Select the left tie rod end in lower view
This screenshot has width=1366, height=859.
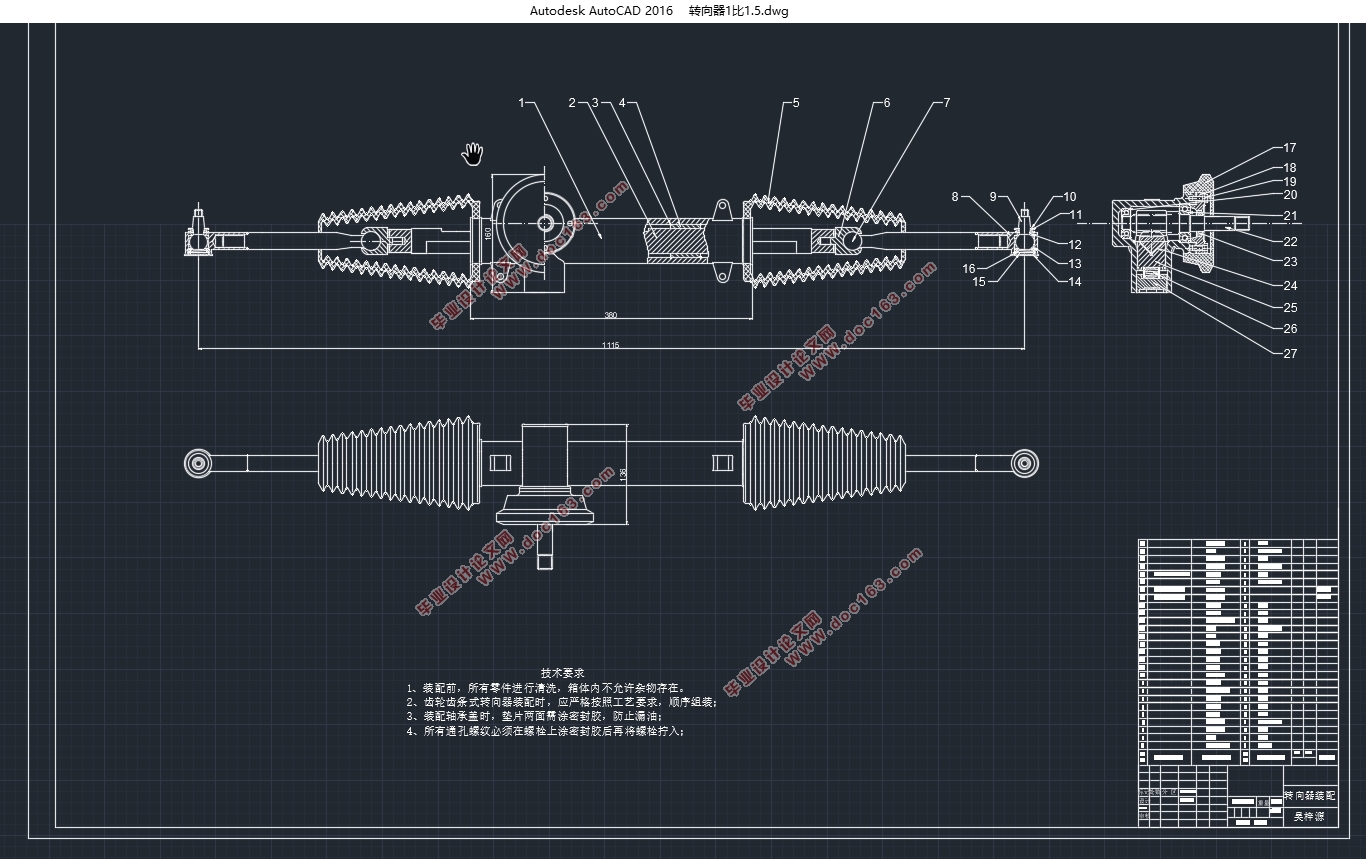(197, 462)
